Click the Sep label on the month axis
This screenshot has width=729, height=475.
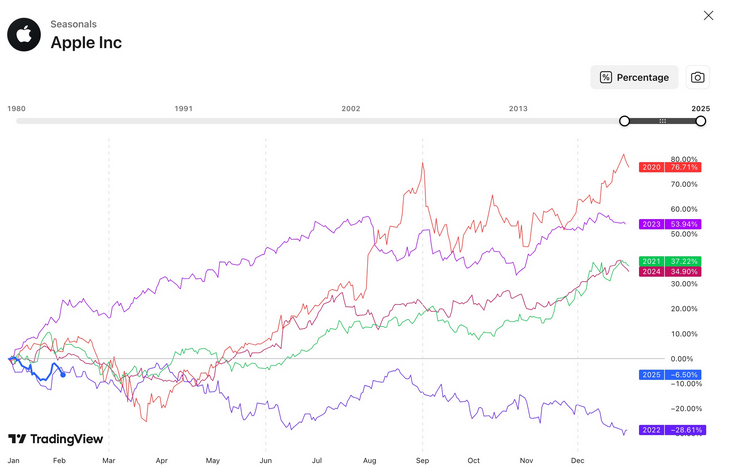click(x=421, y=461)
